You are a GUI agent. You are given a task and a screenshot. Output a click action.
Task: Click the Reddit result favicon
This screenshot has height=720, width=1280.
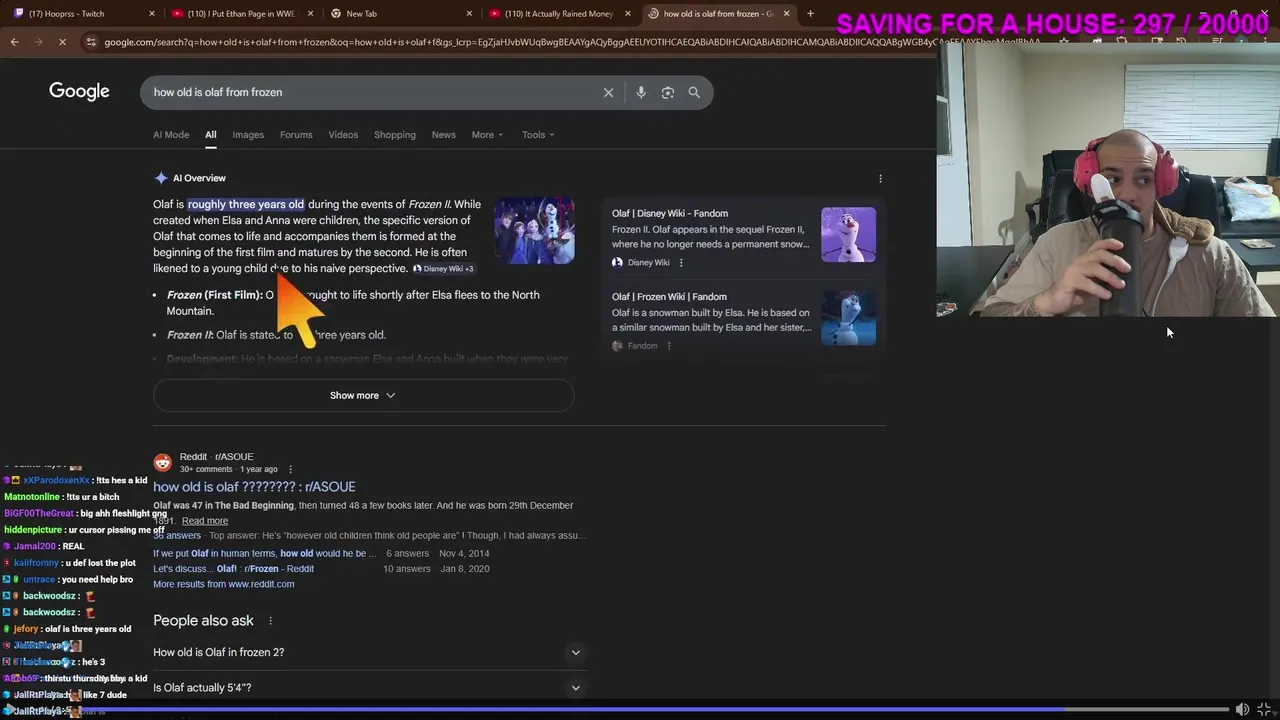pyautogui.click(x=162, y=463)
